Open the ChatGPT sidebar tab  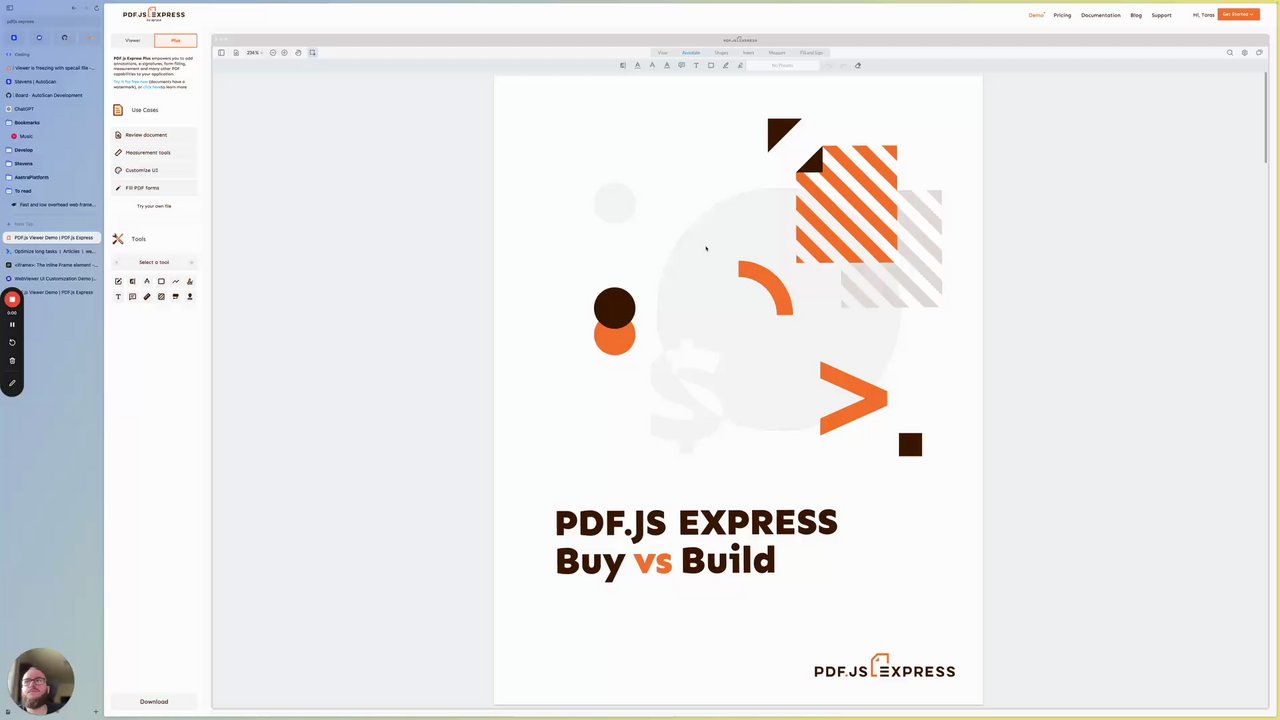24,109
